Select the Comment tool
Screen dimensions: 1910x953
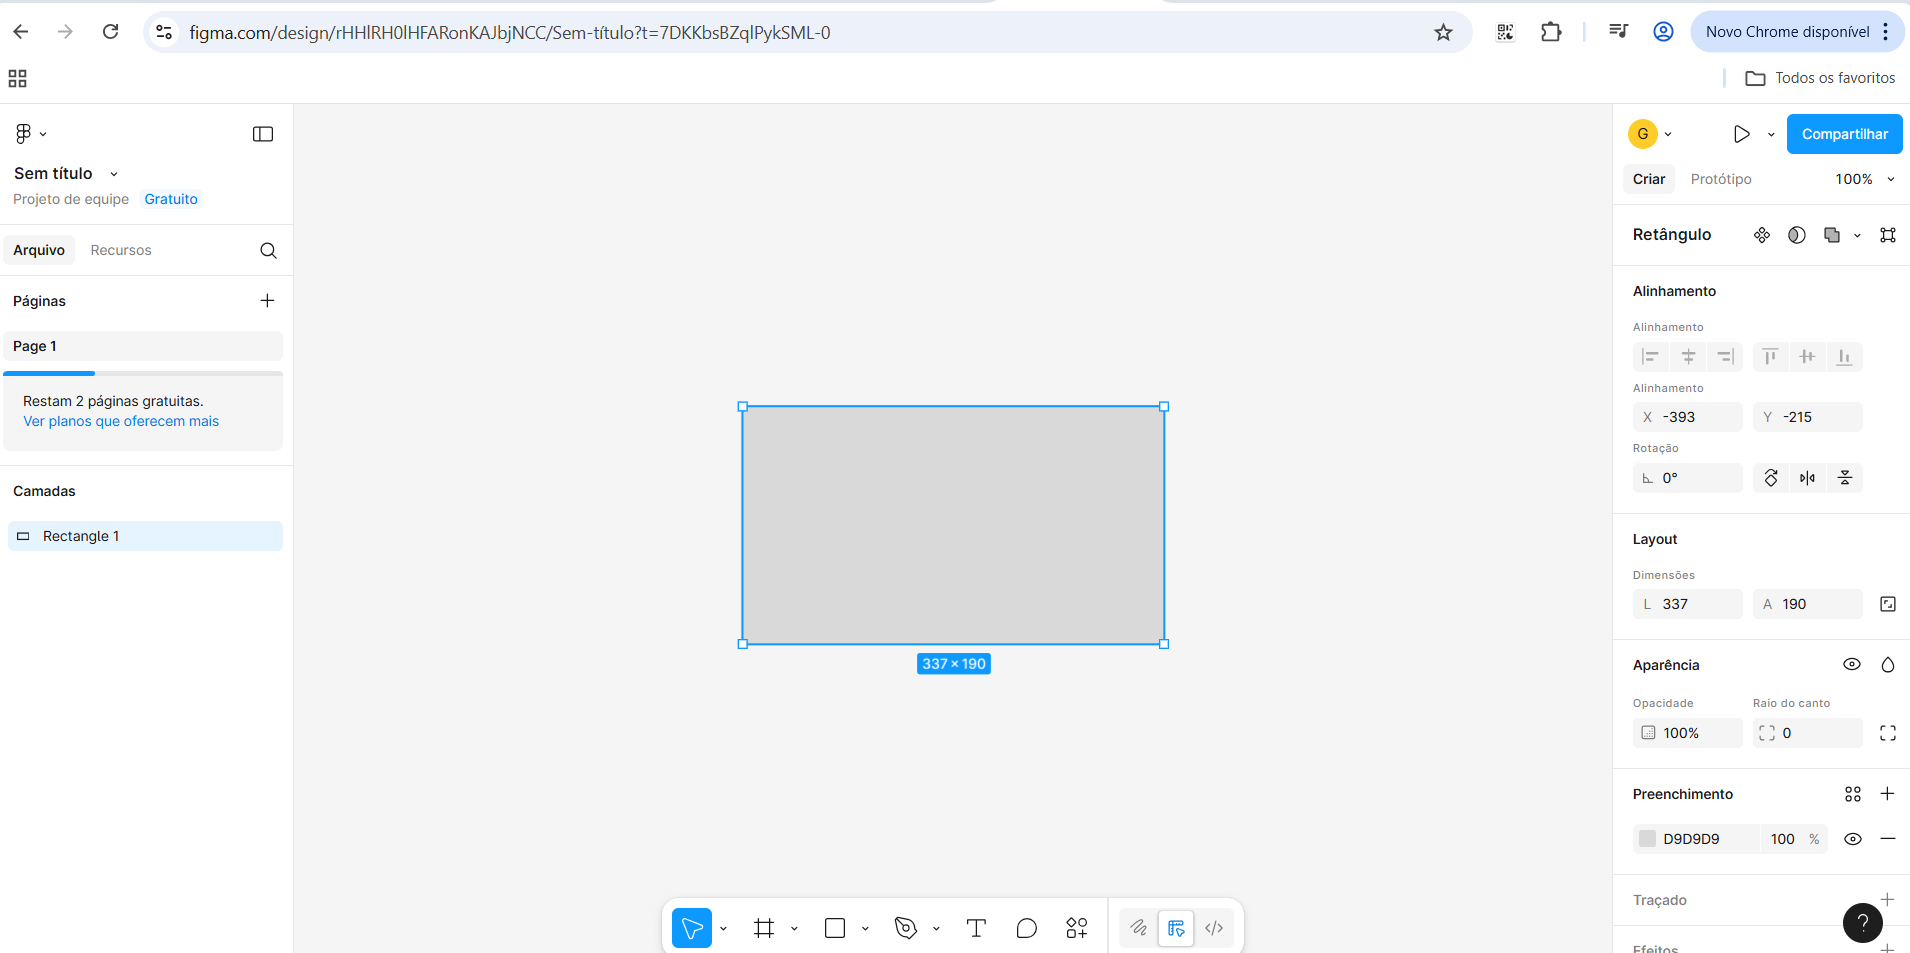coord(1026,928)
